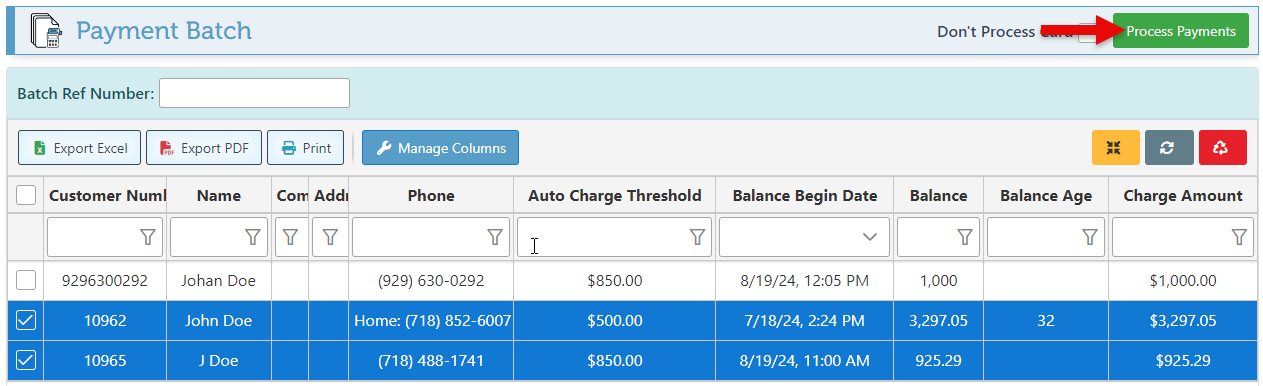This screenshot has height=386, width=1263.
Task: Click the Charge Amount filter funnel icon
Action: [x=1239, y=237]
